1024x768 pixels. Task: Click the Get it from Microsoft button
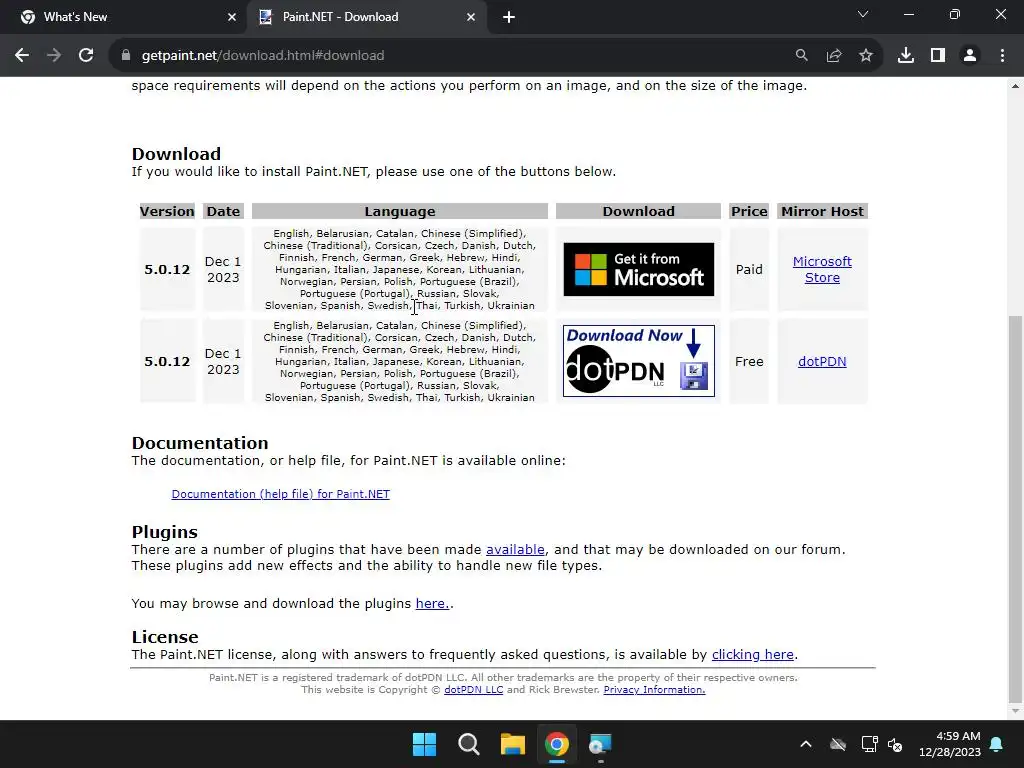click(639, 270)
